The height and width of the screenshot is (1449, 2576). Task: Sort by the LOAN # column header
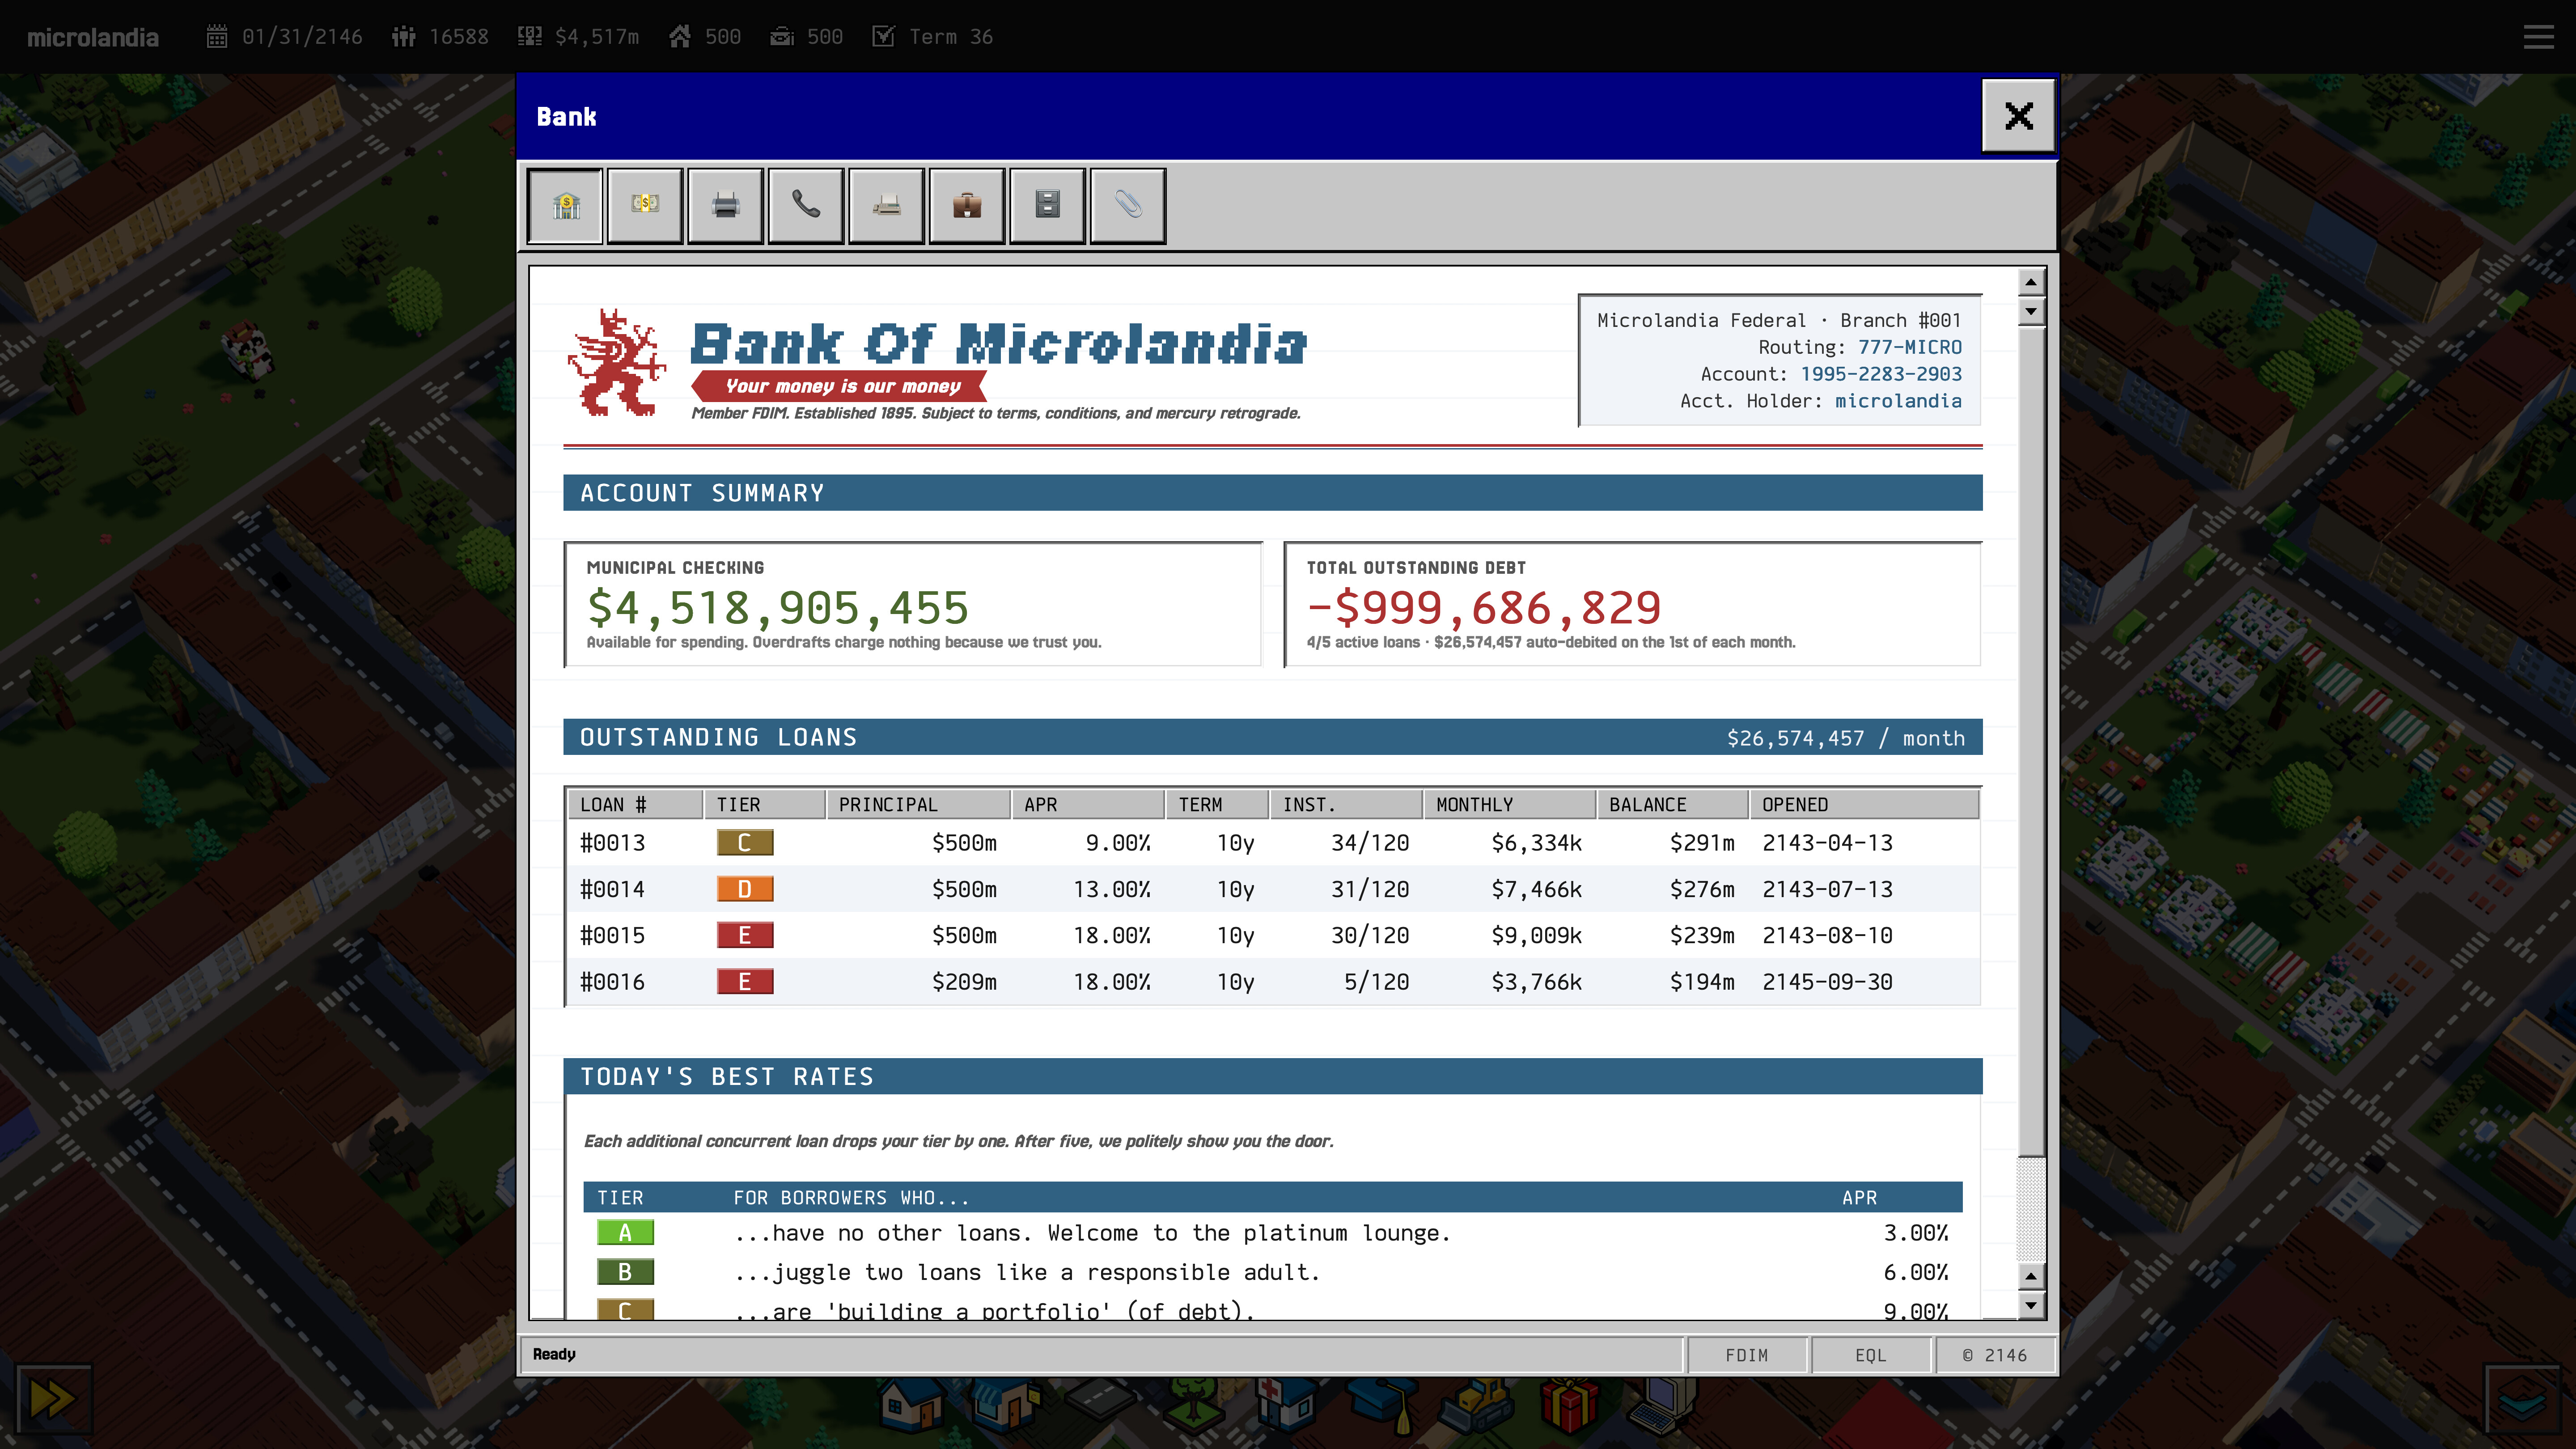click(635, 805)
